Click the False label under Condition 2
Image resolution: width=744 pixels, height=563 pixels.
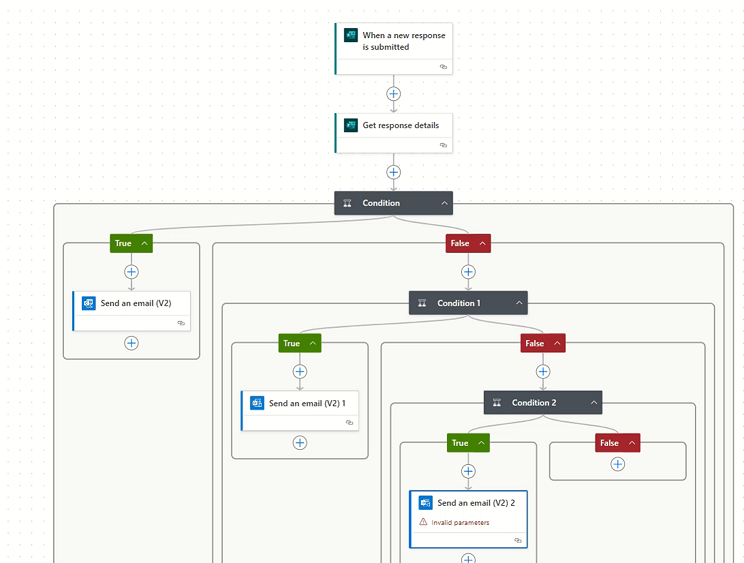609,443
